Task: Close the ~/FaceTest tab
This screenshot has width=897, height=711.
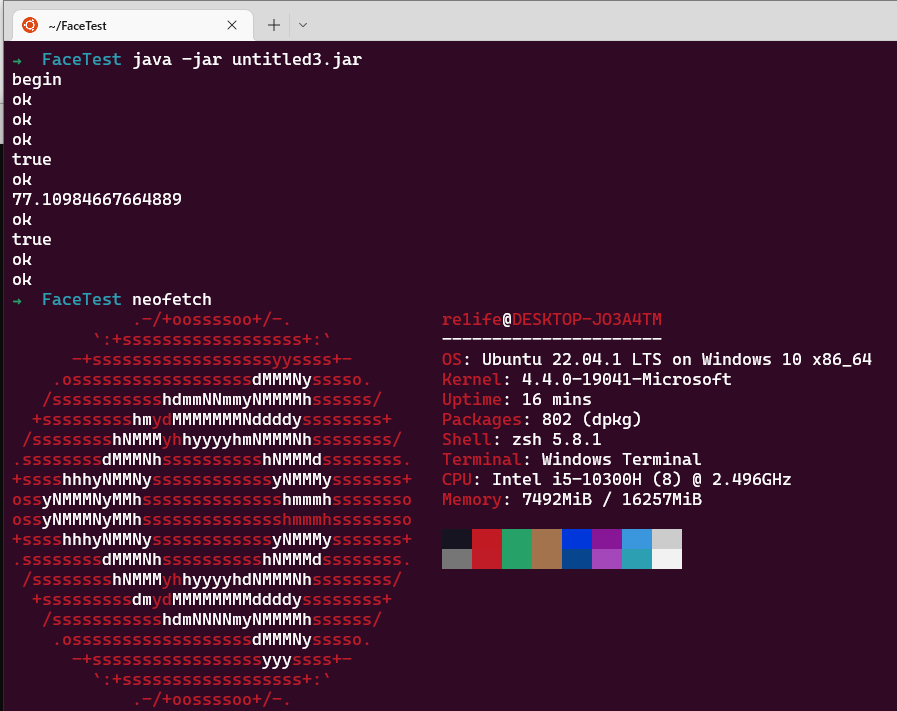Action: coord(233,25)
